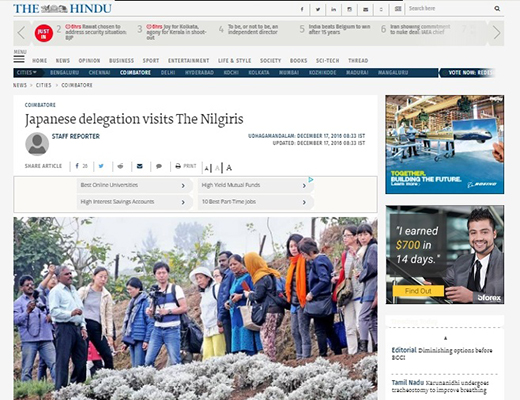Share article on Reddit icon

point(120,166)
